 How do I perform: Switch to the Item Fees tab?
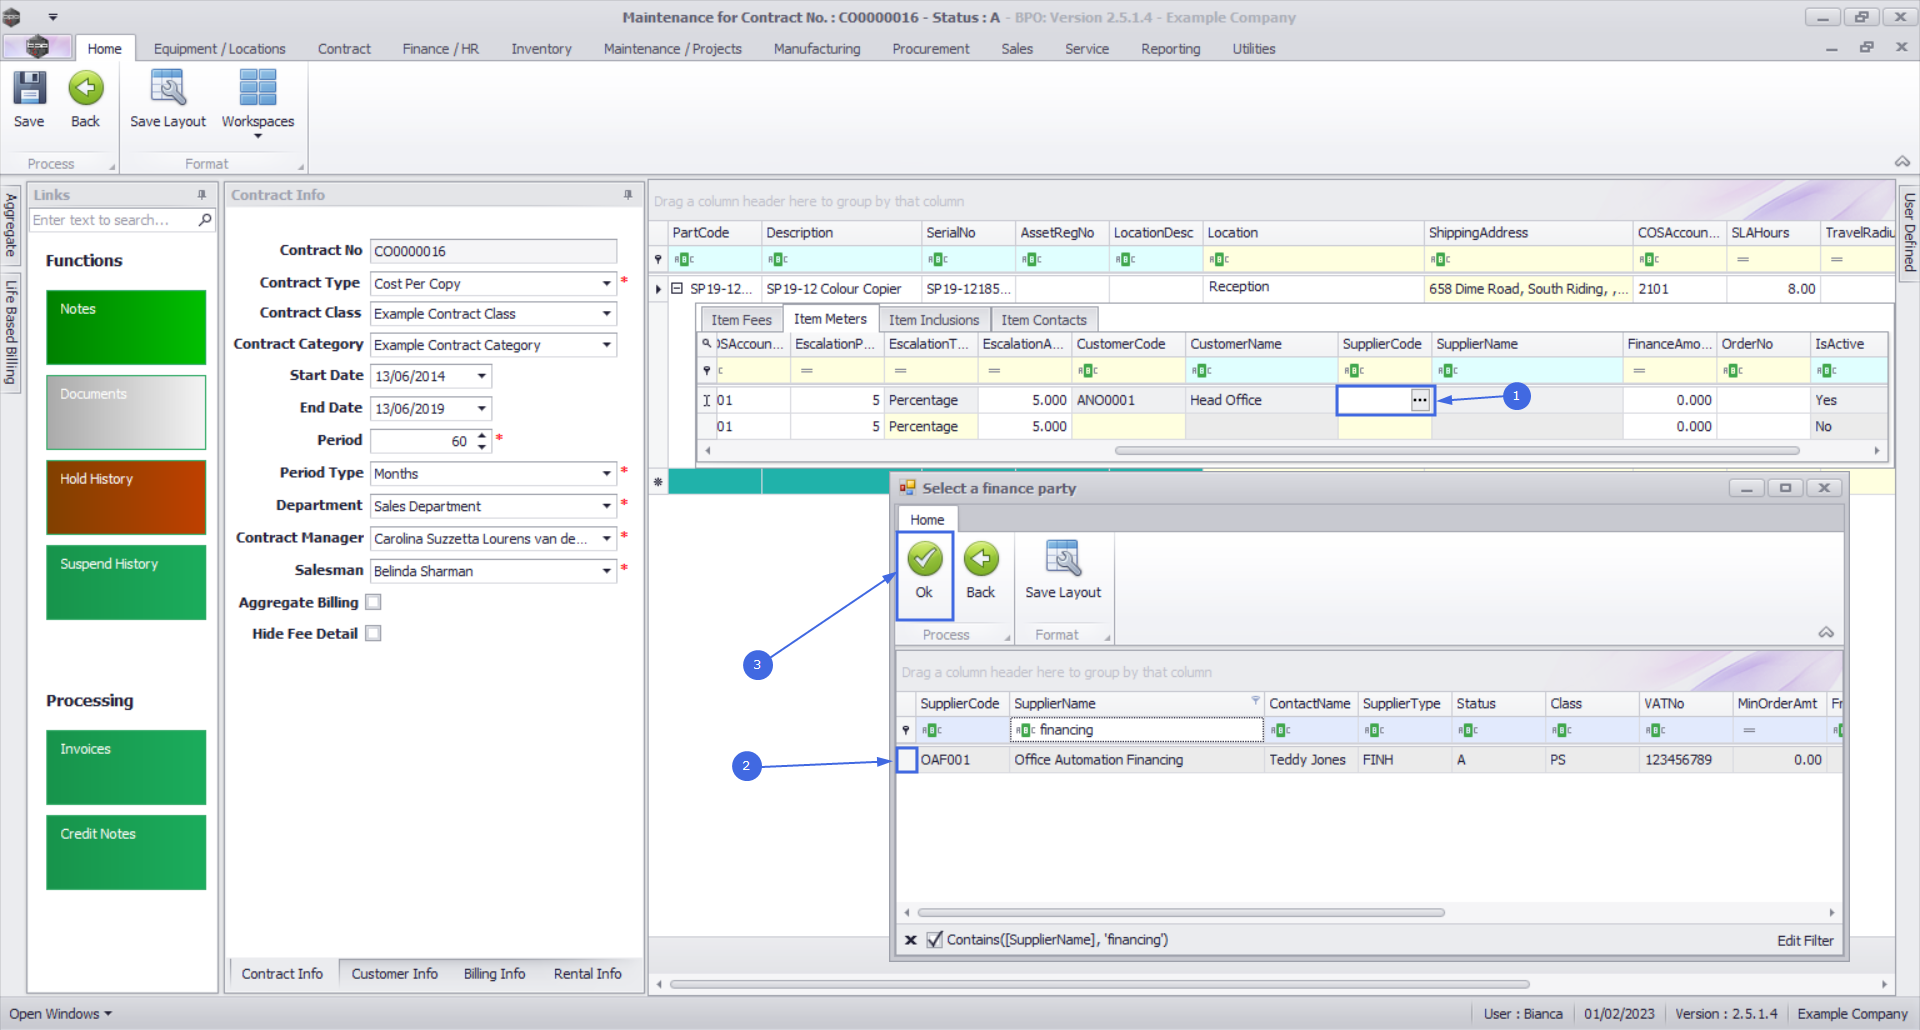741,320
